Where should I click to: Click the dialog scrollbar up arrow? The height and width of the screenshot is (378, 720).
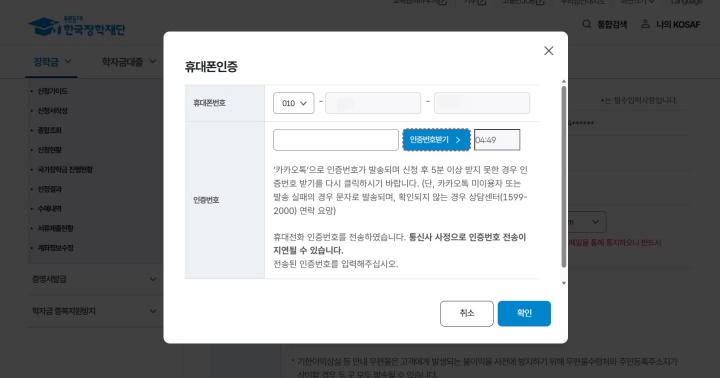pos(564,82)
